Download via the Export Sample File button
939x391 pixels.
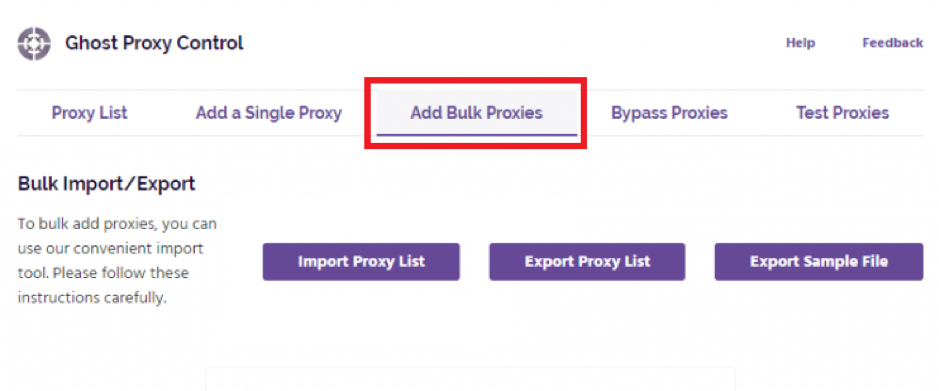(x=819, y=262)
